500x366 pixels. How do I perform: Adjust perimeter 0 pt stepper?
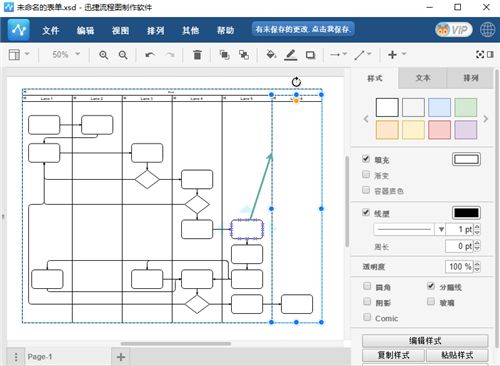(477, 246)
